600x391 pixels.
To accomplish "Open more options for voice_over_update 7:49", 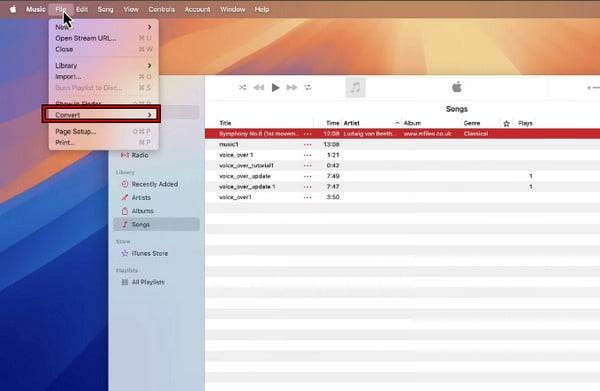I will pos(307,176).
